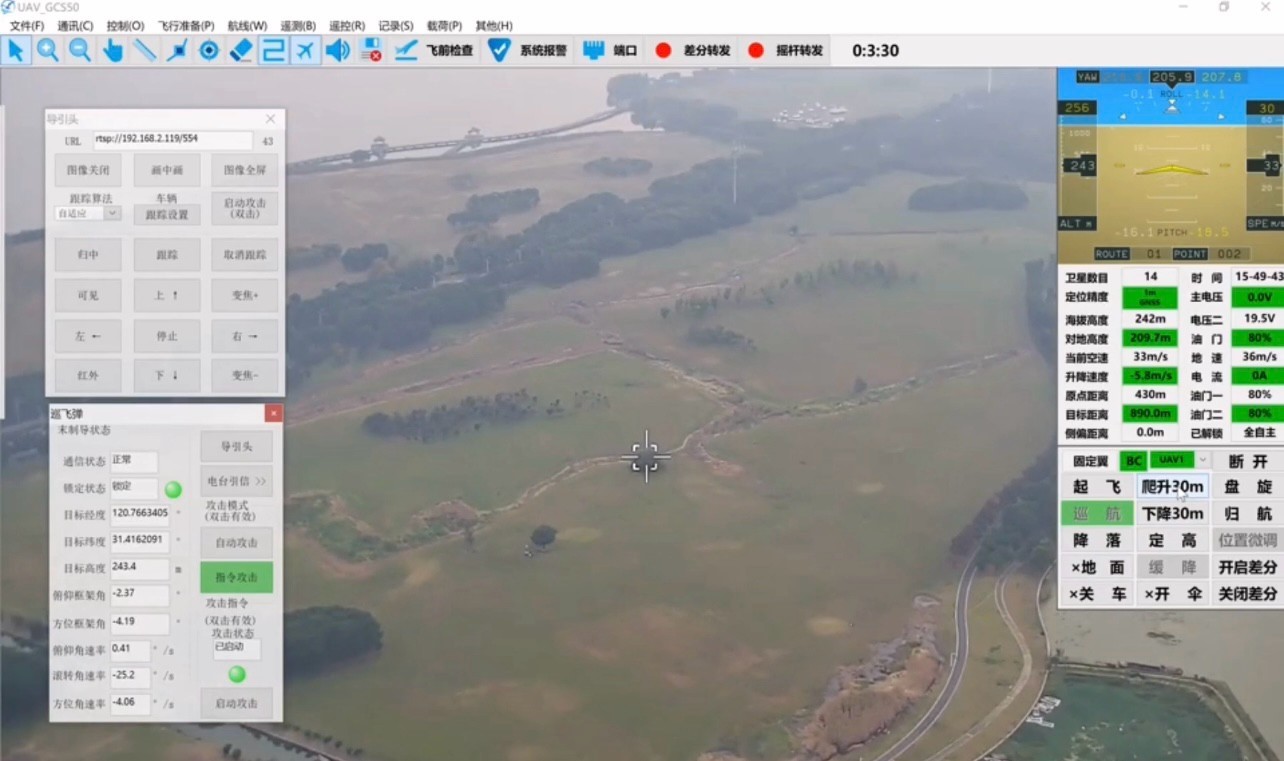This screenshot has width=1284, height=761.
Task: Select 自动攻击 attack mode
Action: point(237,543)
